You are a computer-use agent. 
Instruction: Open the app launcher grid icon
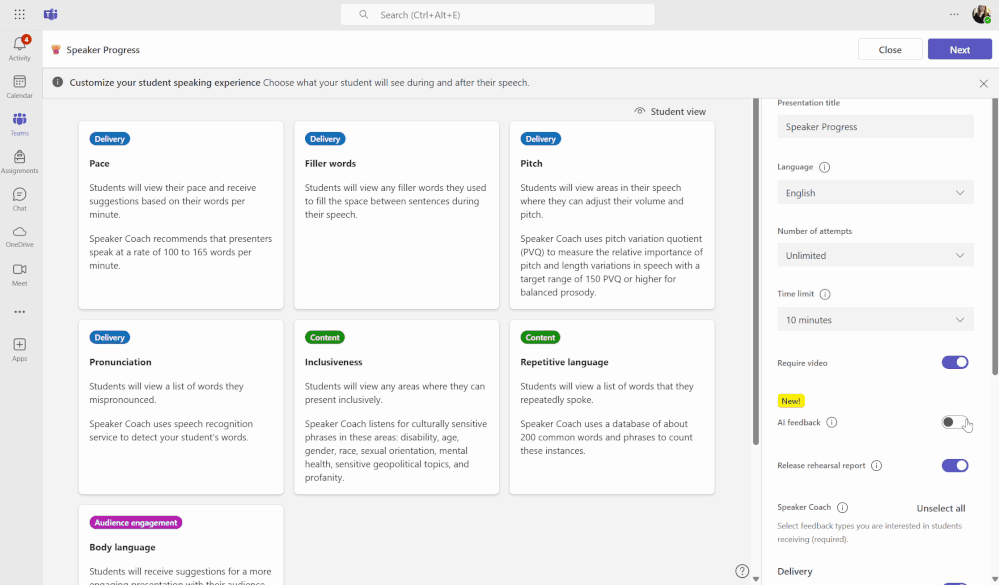tap(20, 14)
